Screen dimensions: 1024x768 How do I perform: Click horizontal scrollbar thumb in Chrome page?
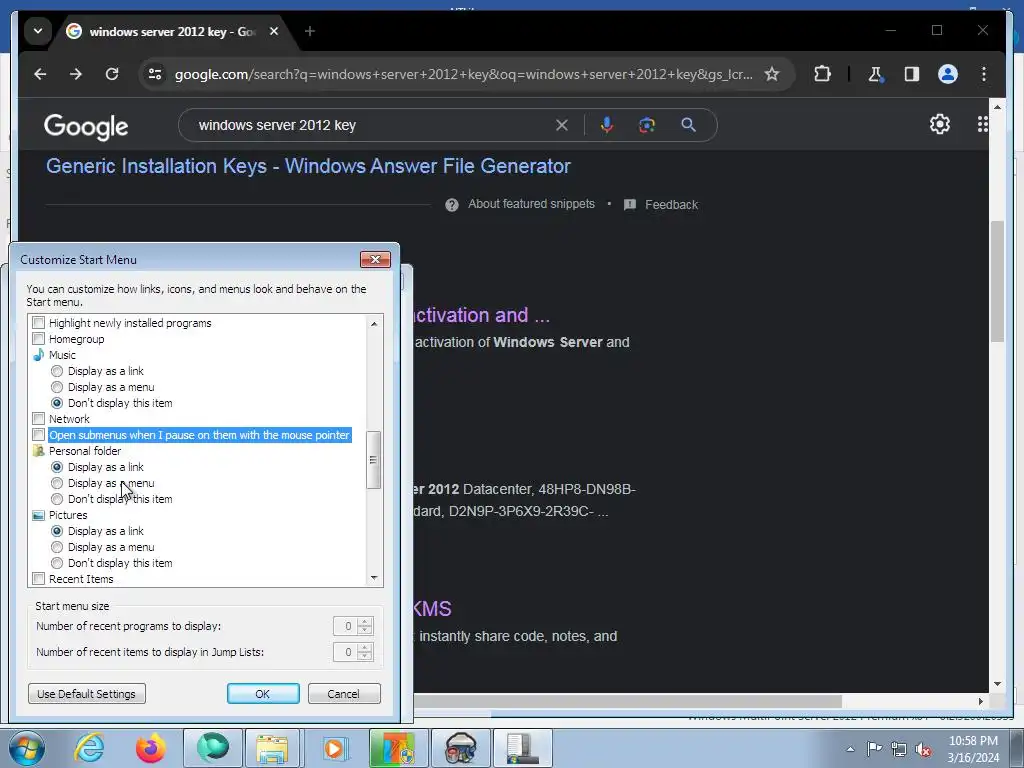point(627,701)
